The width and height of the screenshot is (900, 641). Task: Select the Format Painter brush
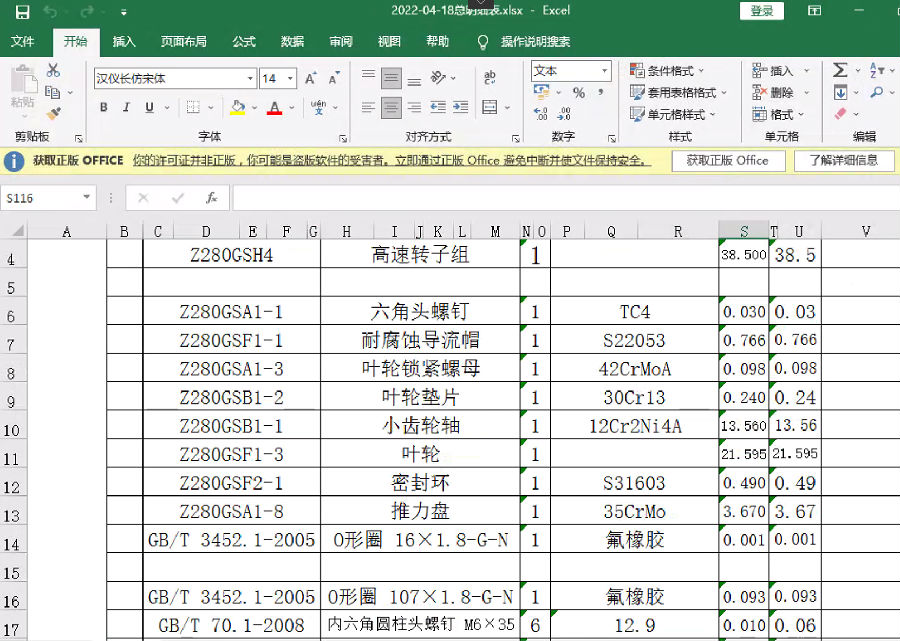click(x=53, y=114)
